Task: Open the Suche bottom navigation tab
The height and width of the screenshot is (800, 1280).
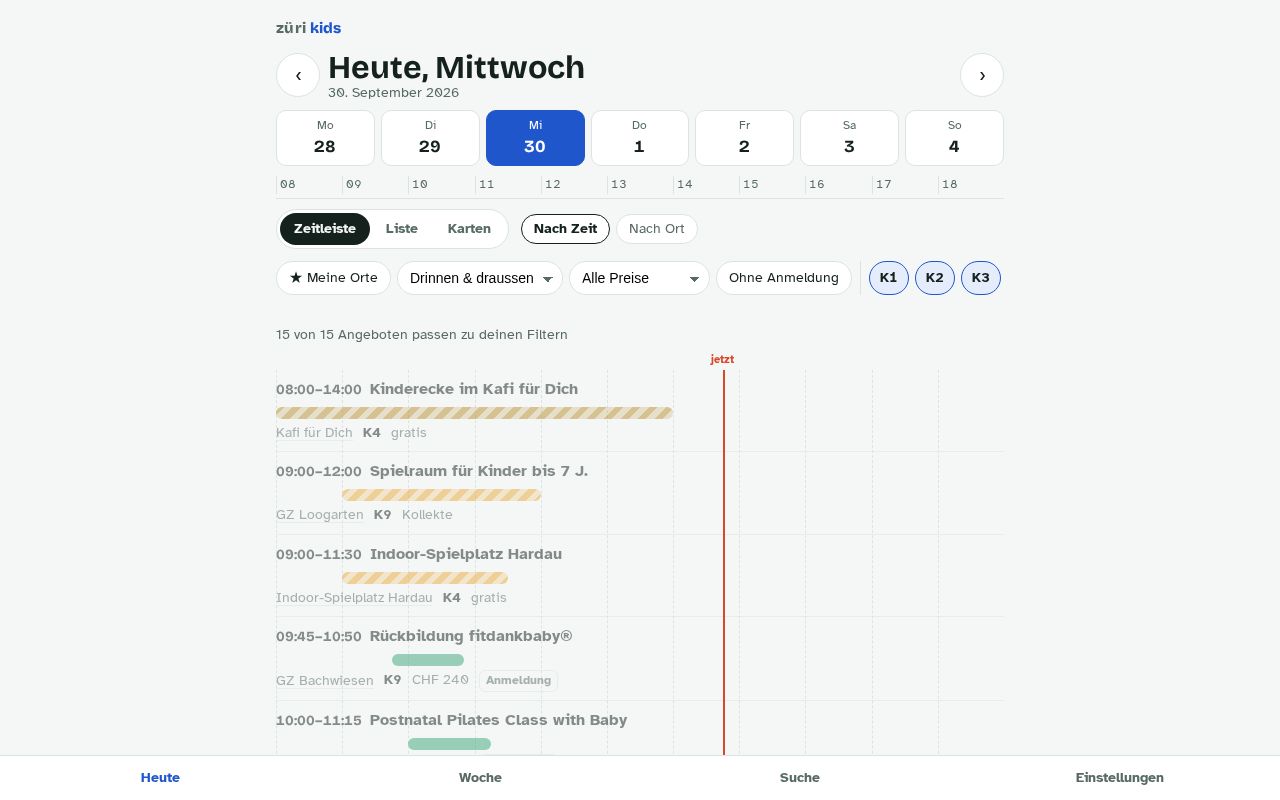Action: 800,778
